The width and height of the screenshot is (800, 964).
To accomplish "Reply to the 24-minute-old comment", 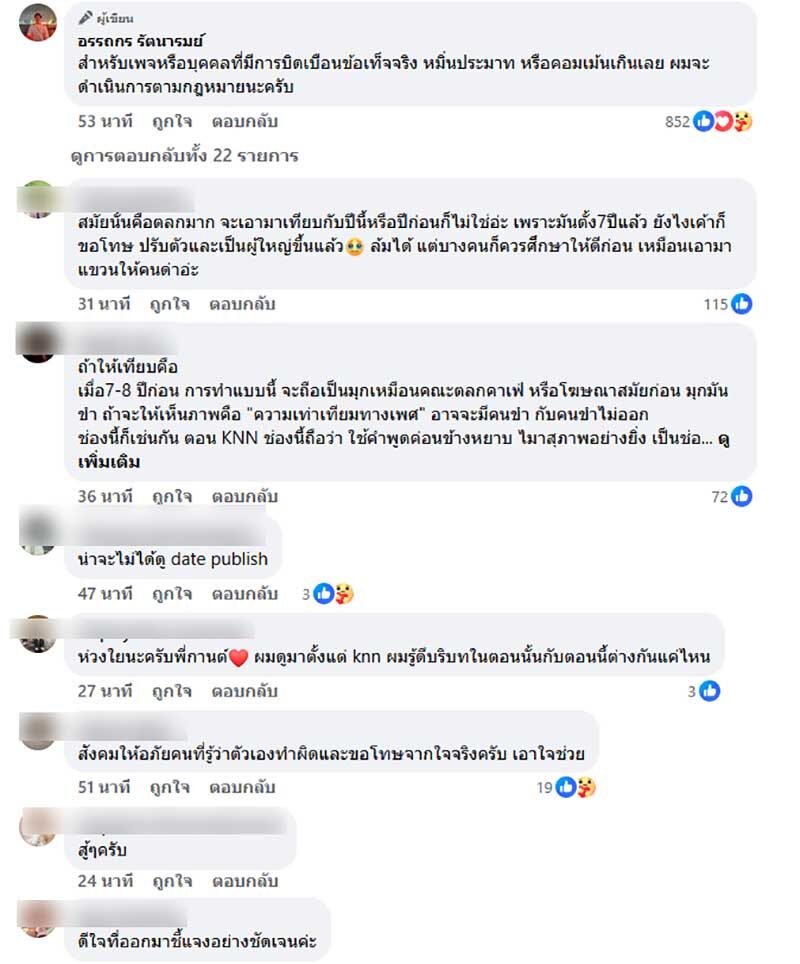I will [245, 881].
